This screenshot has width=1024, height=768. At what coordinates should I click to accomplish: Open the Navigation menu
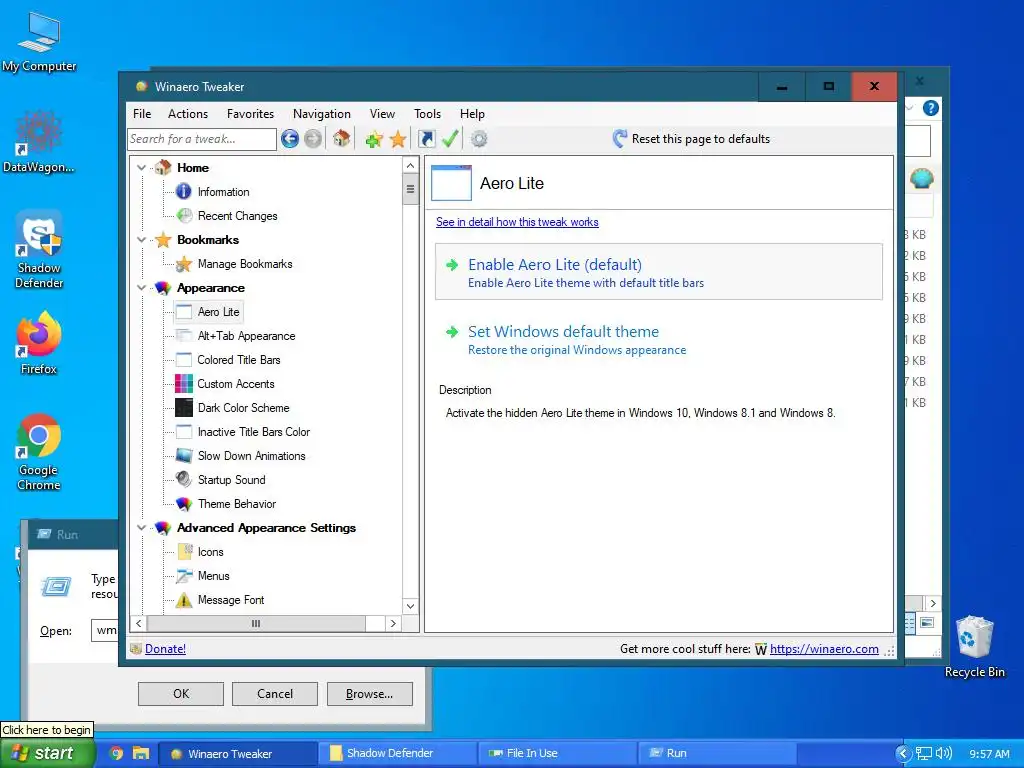(321, 114)
